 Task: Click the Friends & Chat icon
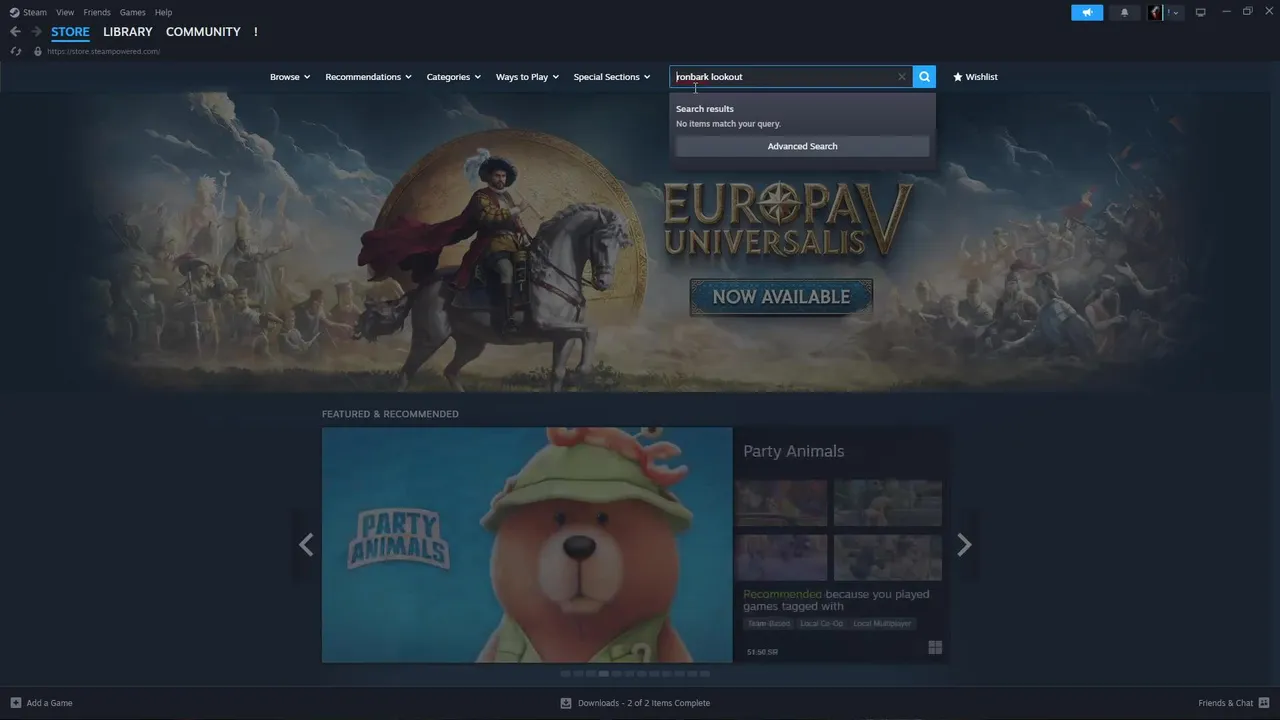click(1265, 703)
